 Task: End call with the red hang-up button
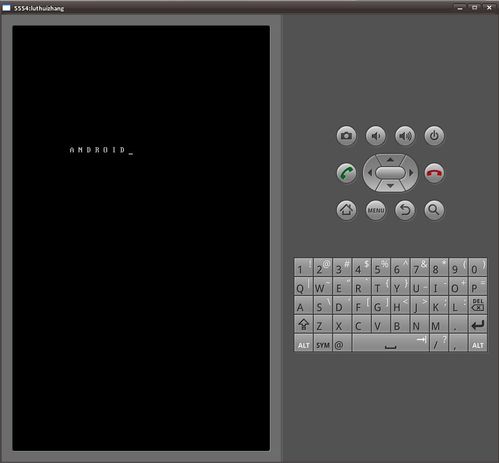tap(434, 173)
